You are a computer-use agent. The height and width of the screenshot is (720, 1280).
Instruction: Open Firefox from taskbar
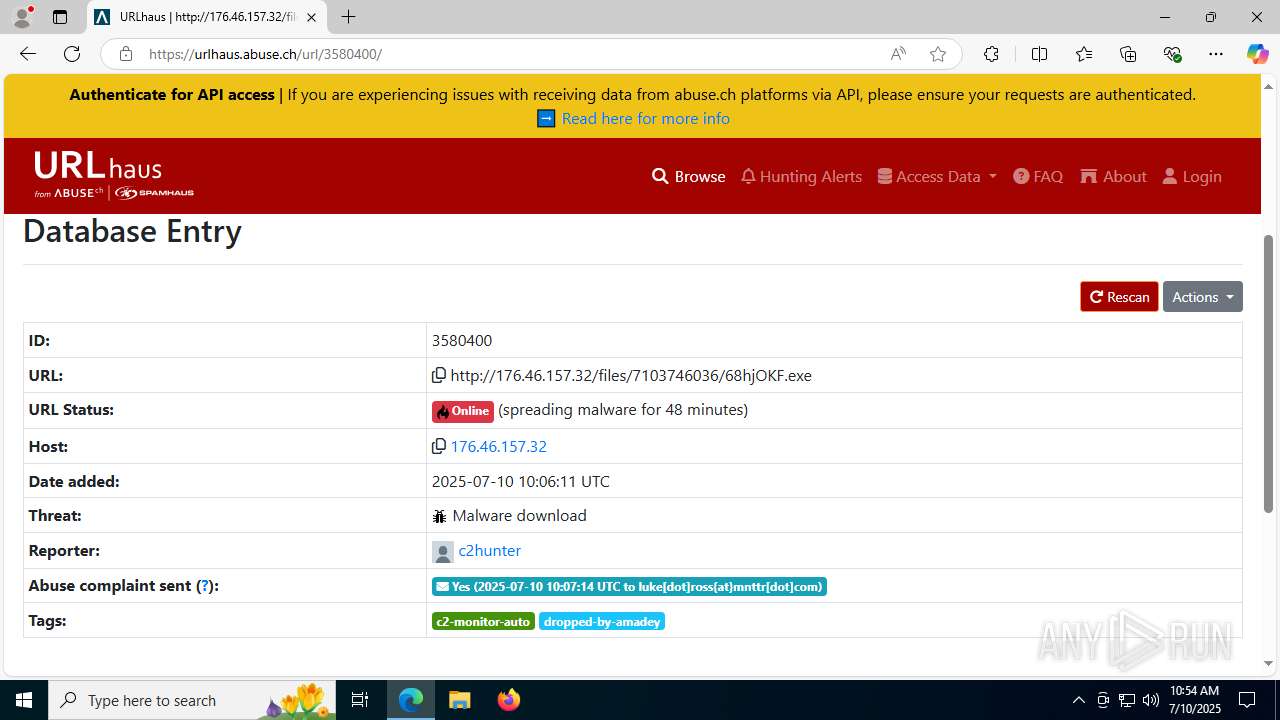click(509, 700)
